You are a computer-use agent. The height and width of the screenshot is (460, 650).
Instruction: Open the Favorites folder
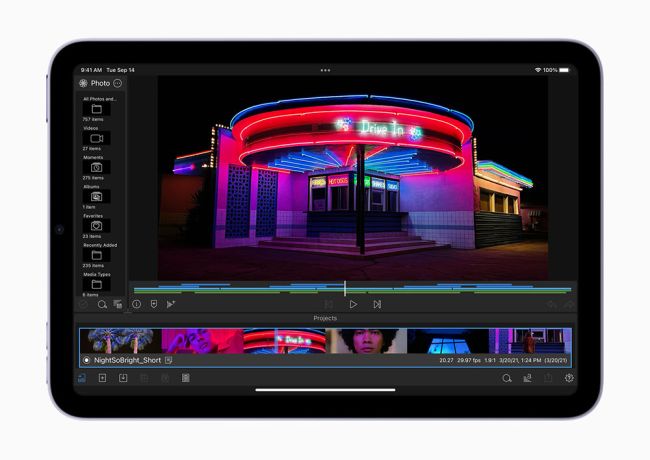[x=97, y=226]
